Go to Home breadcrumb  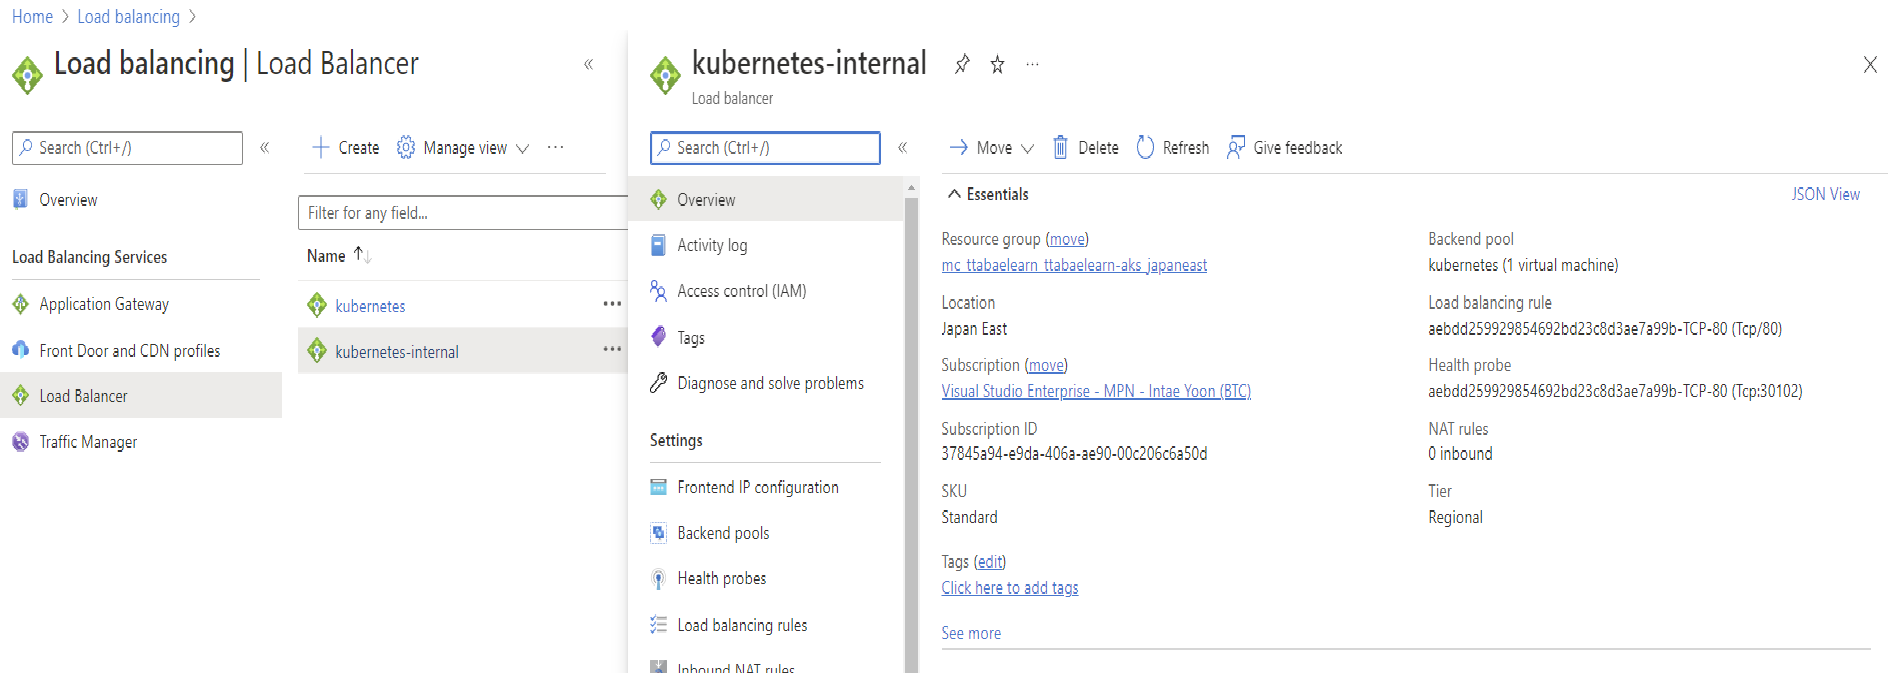(32, 16)
